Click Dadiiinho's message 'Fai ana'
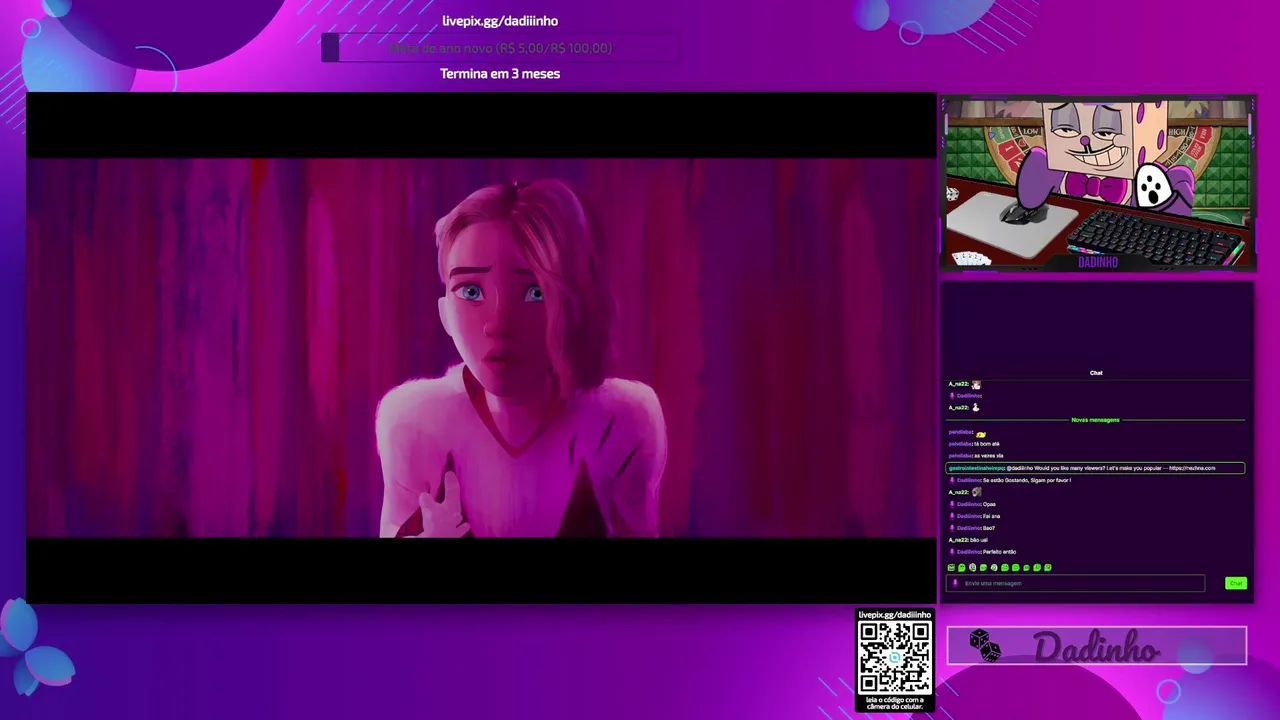 pos(991,516)
